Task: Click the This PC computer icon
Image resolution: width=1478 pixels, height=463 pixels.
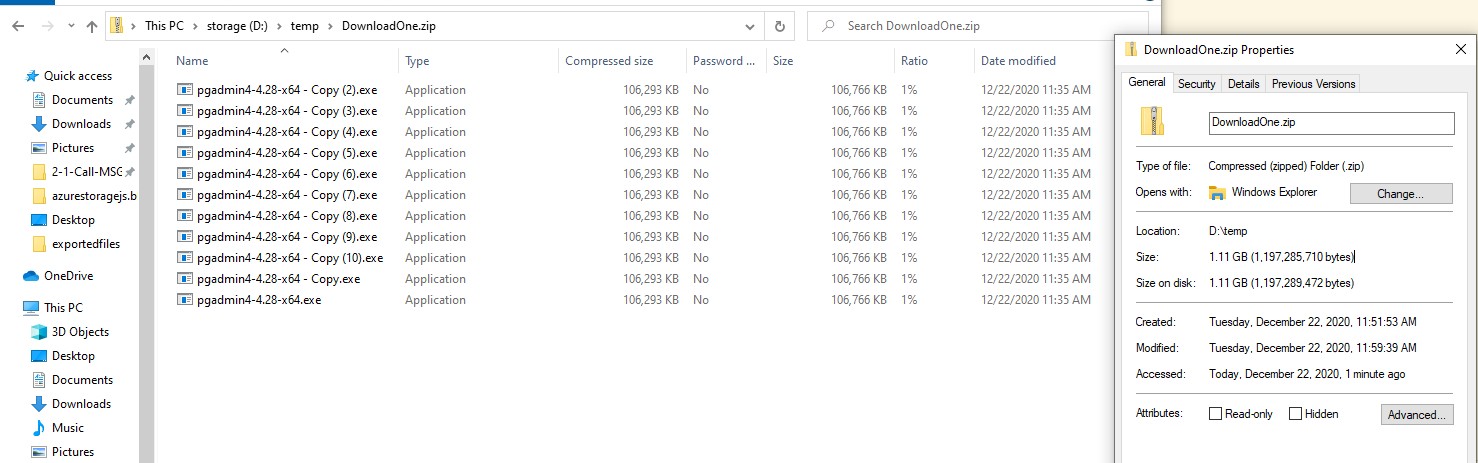Action: coord(31,308)
